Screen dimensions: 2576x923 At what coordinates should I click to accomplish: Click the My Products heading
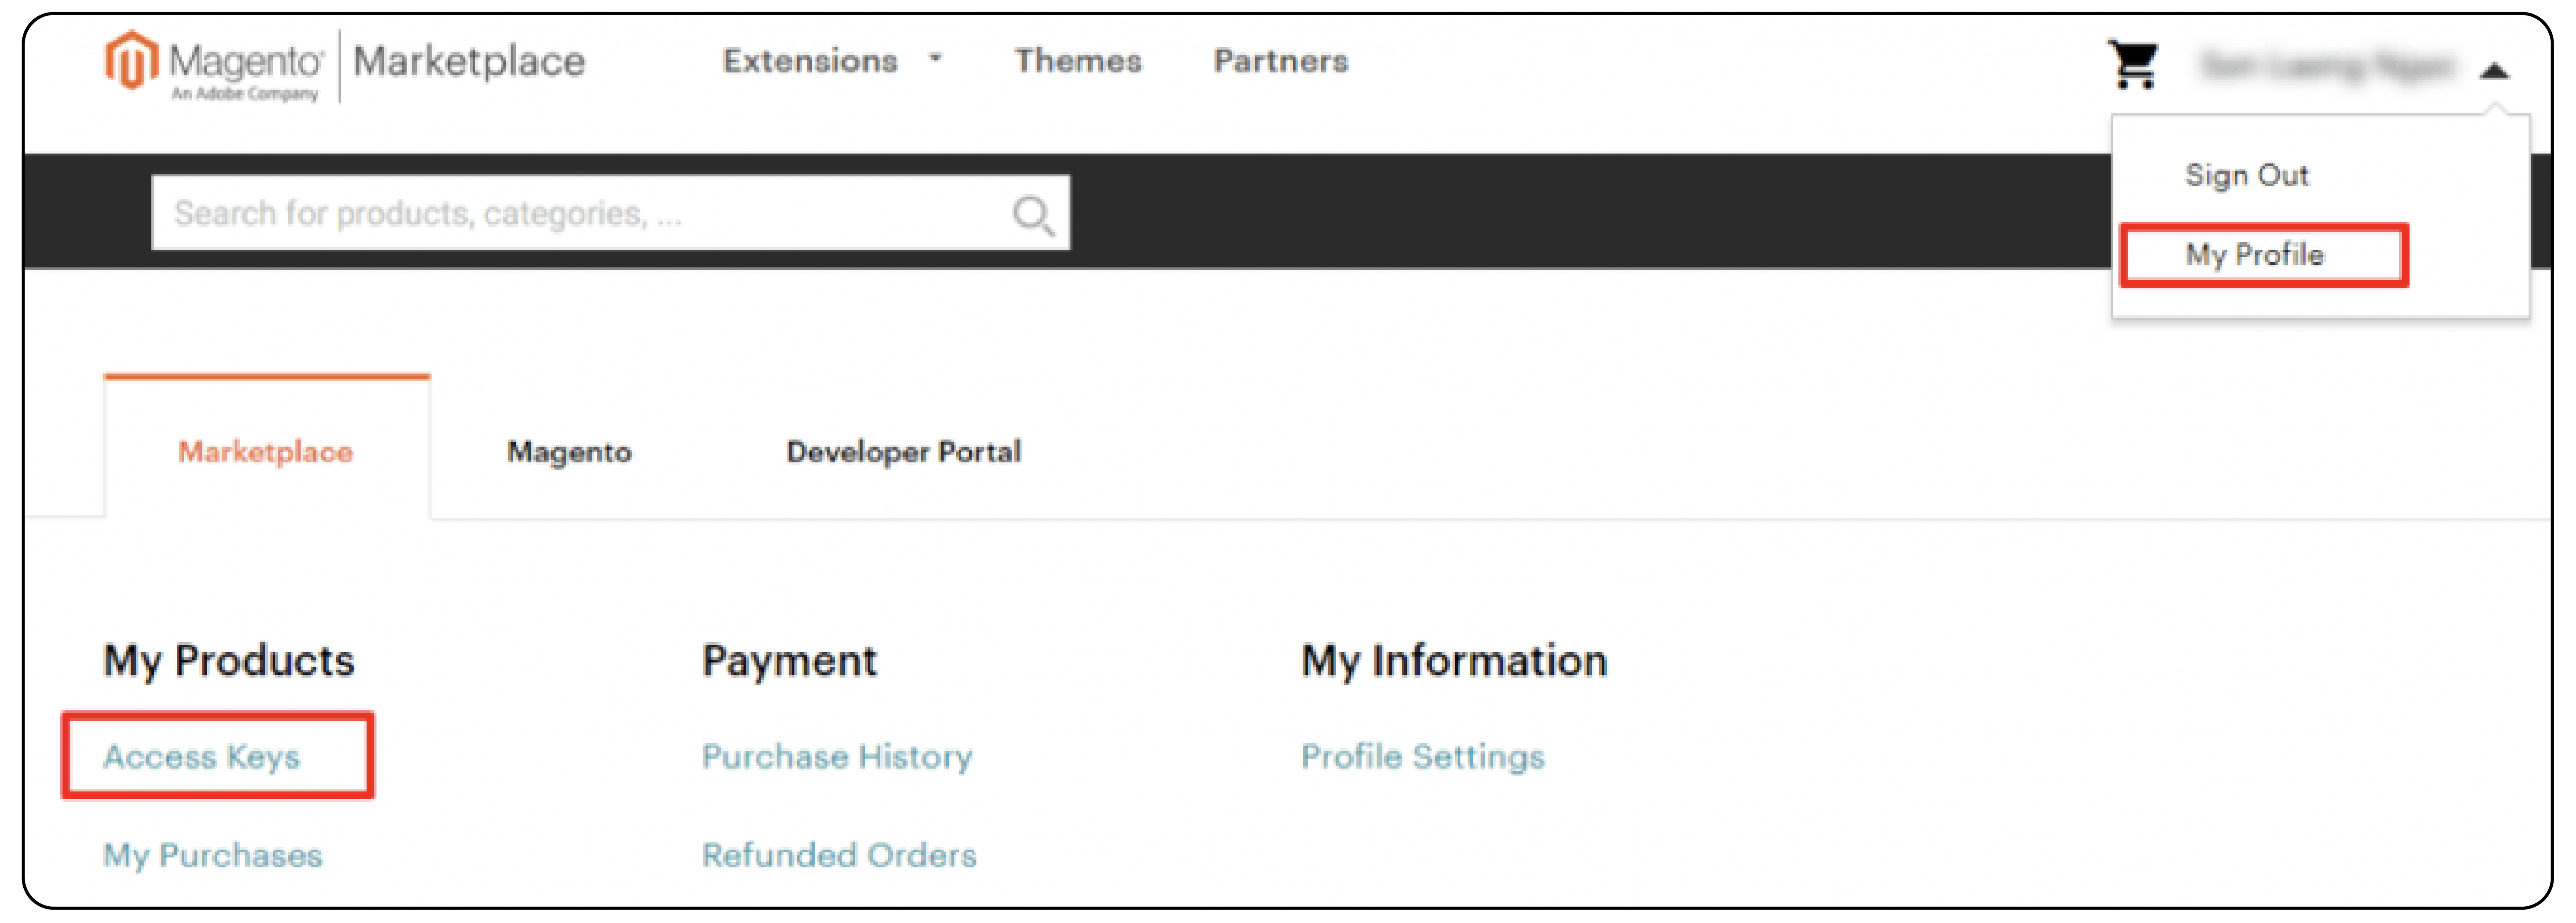[x=229, y=661]
